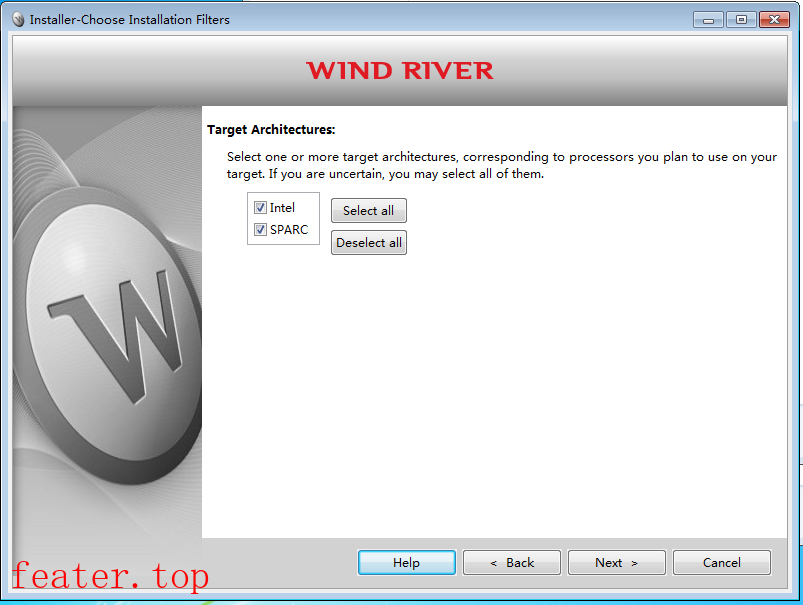Click the installer icon in title bar
Screen dimensions: 803x605
[18, 19]
